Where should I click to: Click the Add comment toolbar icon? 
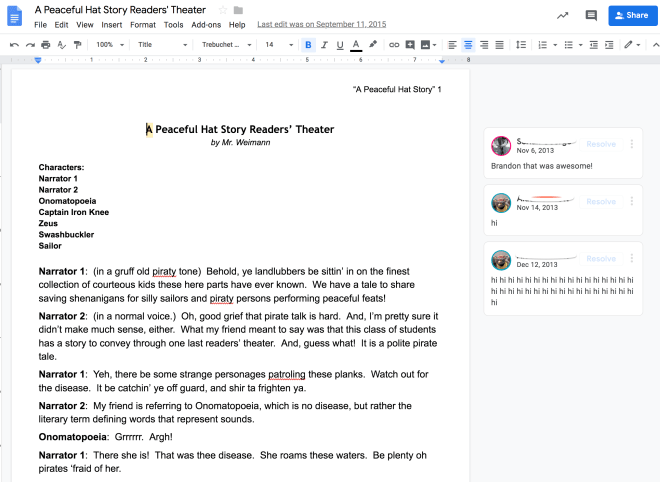point(410,45)
